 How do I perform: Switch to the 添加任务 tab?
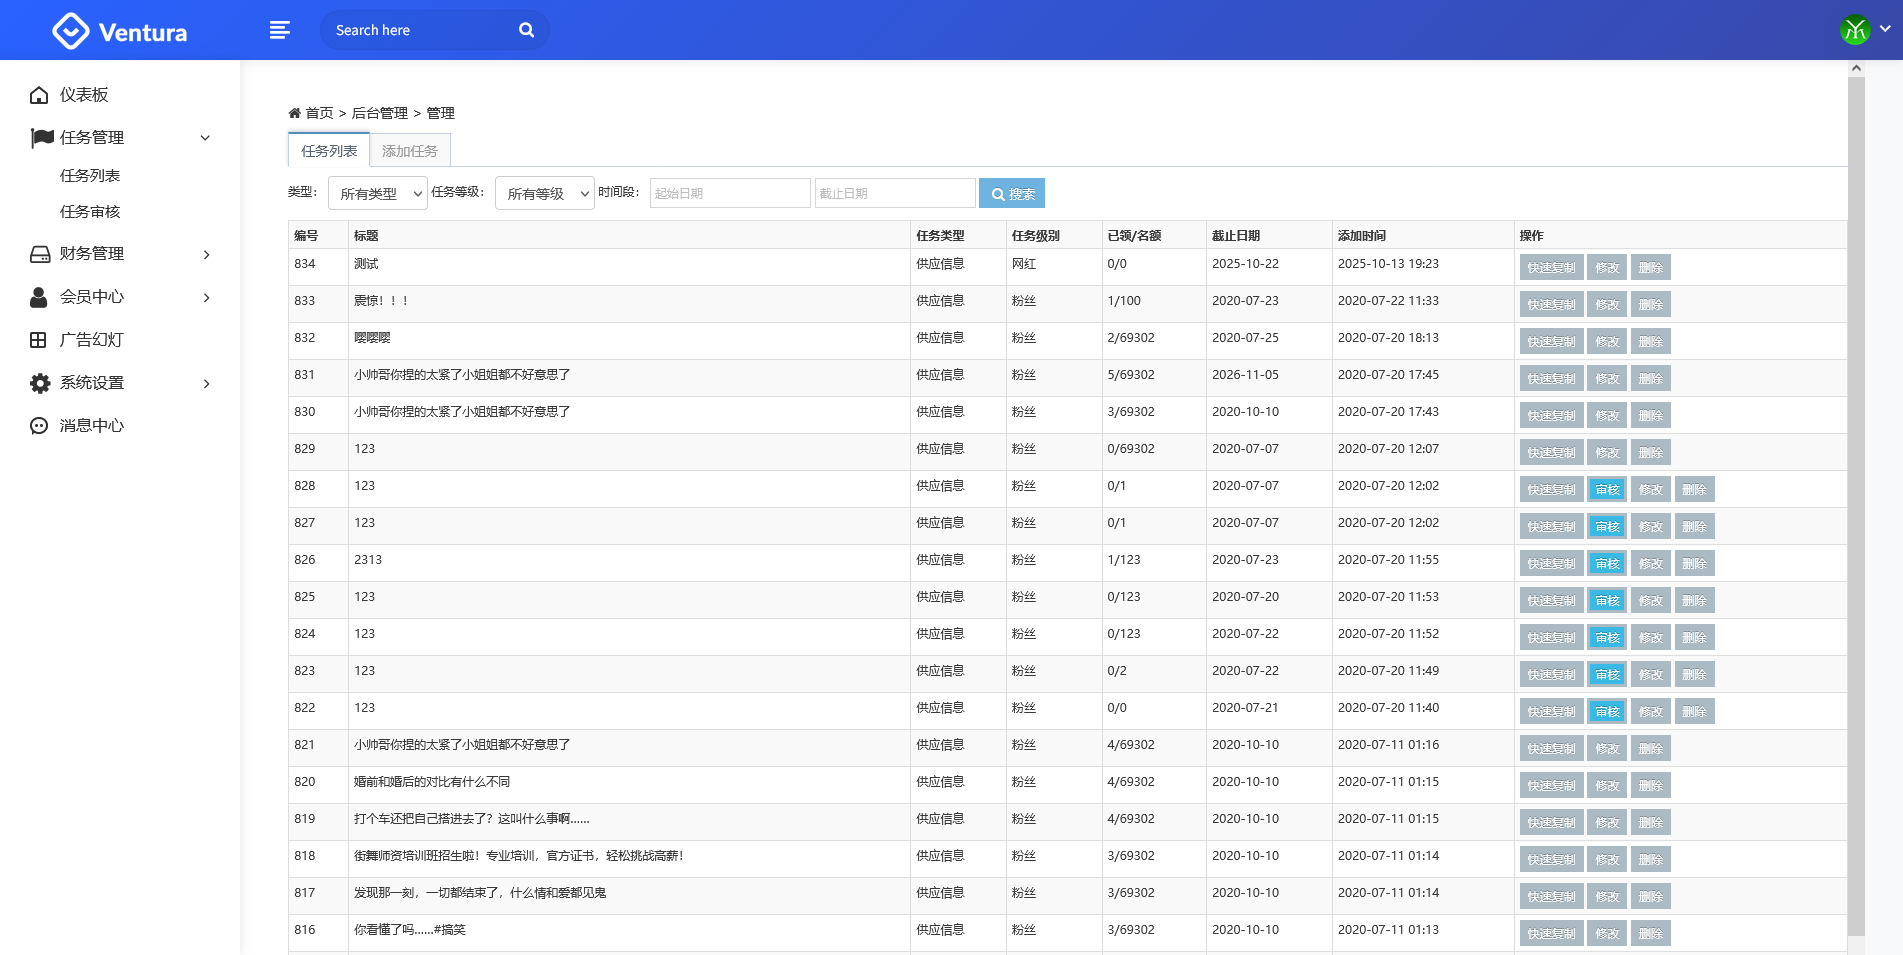click(x=410, y=151)
